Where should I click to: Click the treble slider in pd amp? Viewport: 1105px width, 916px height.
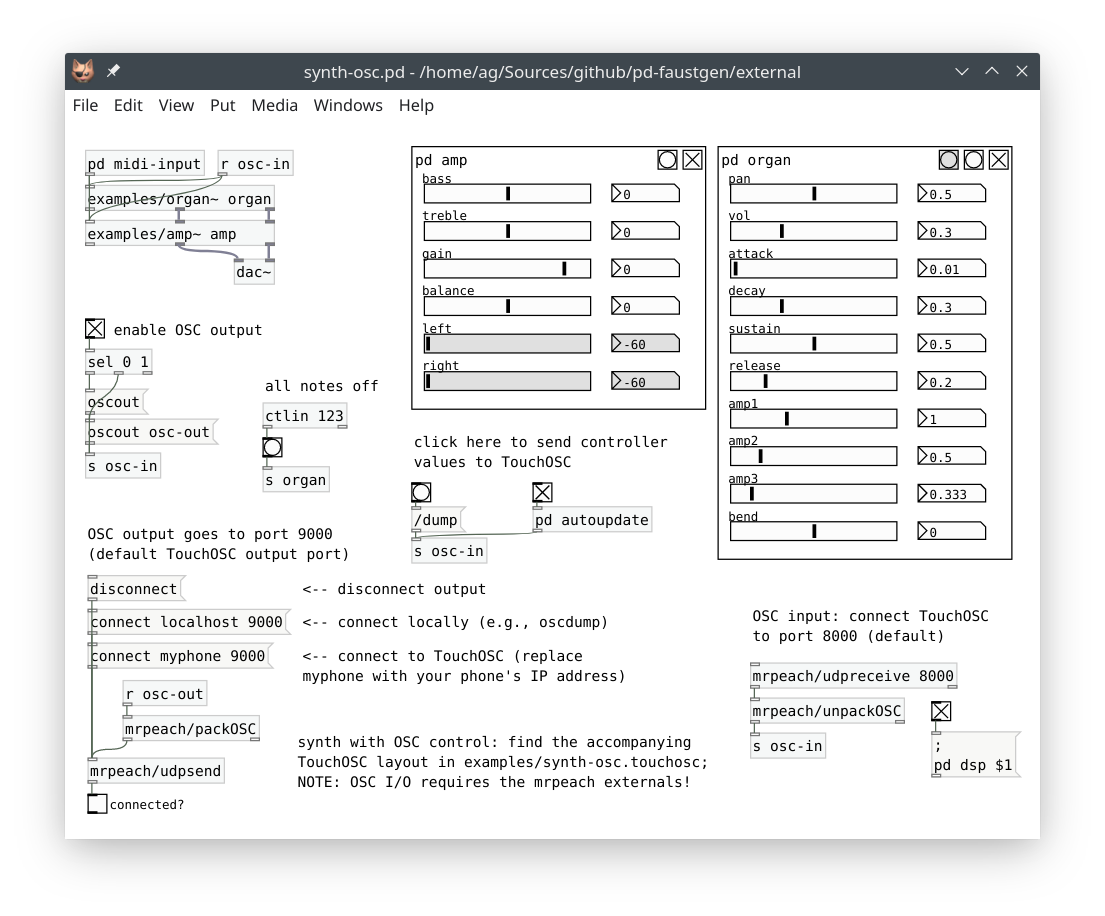click(x=507, y=231)
